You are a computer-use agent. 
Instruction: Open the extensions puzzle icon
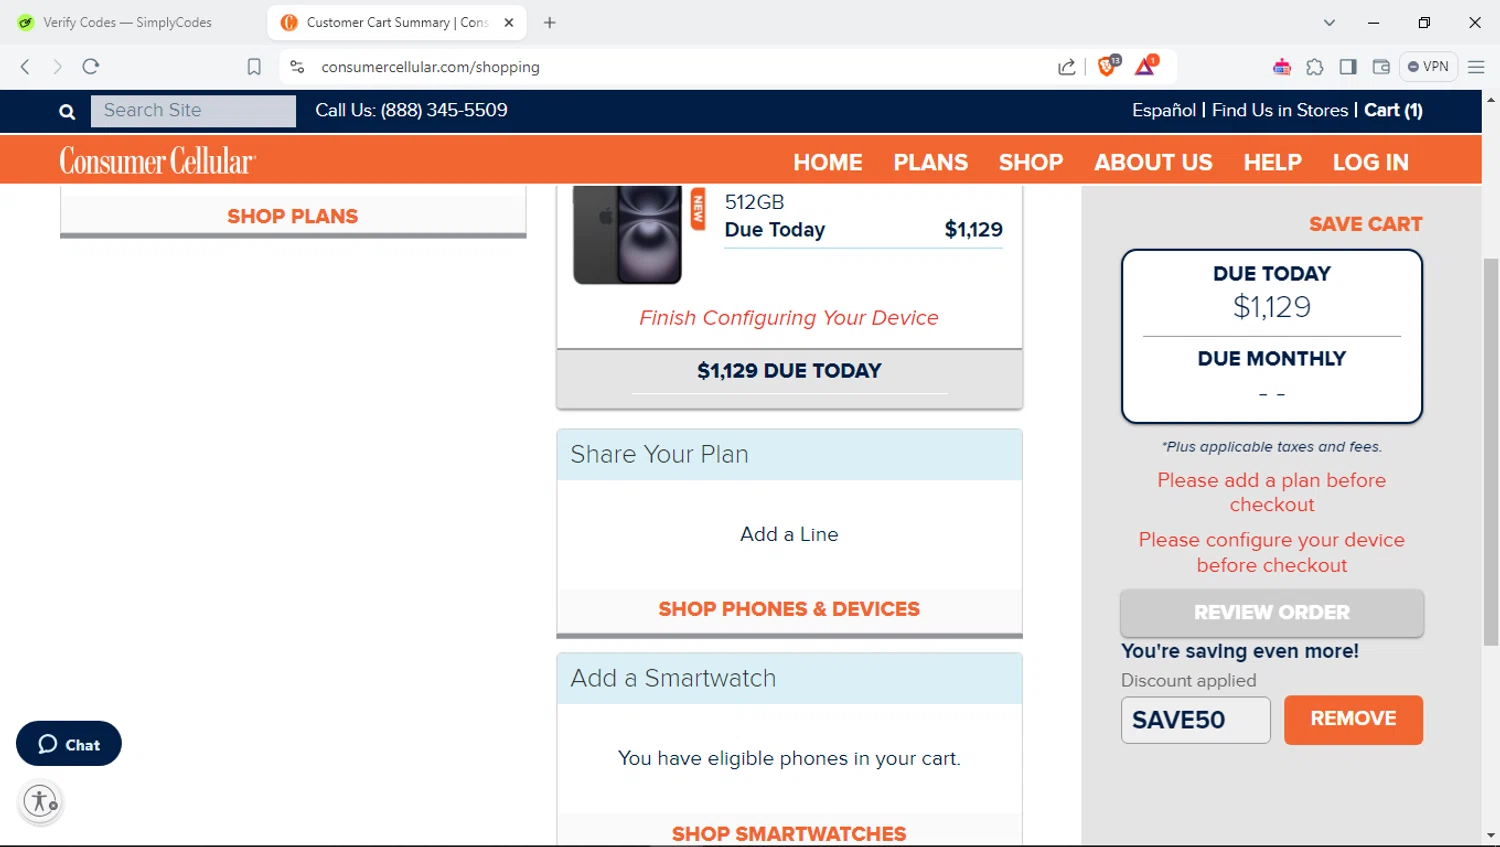point(1315,67)
